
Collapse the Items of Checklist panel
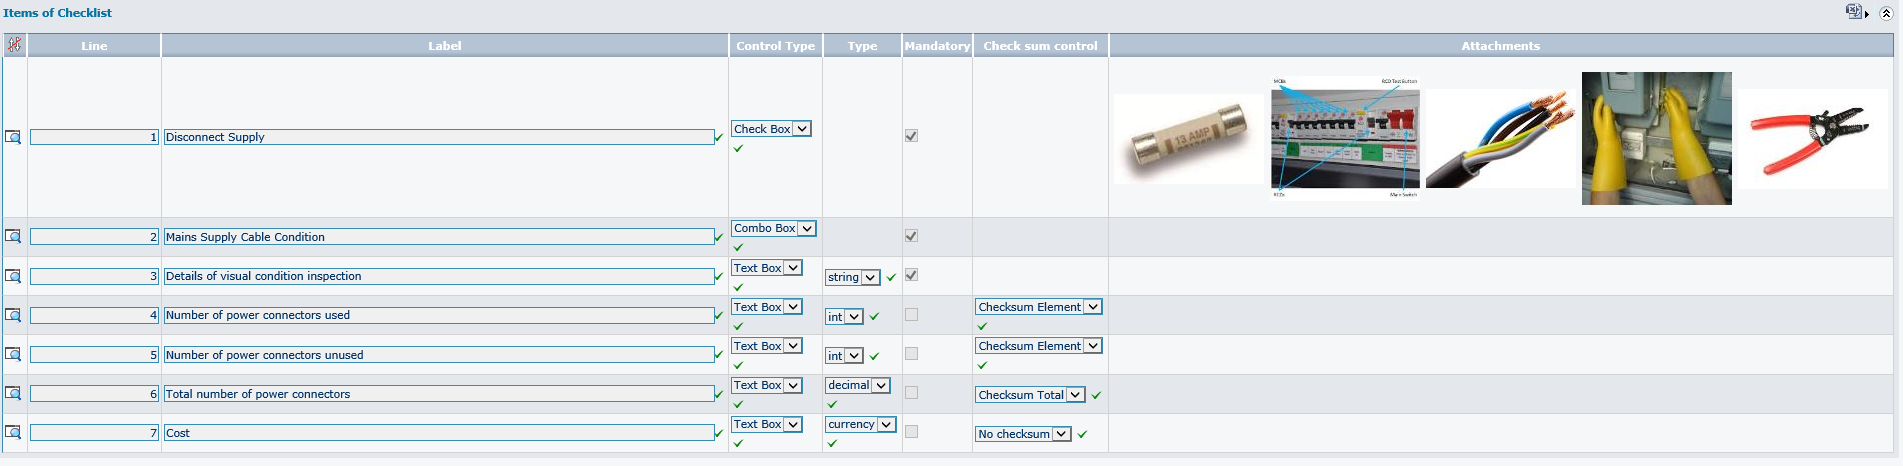point(1887,11)
